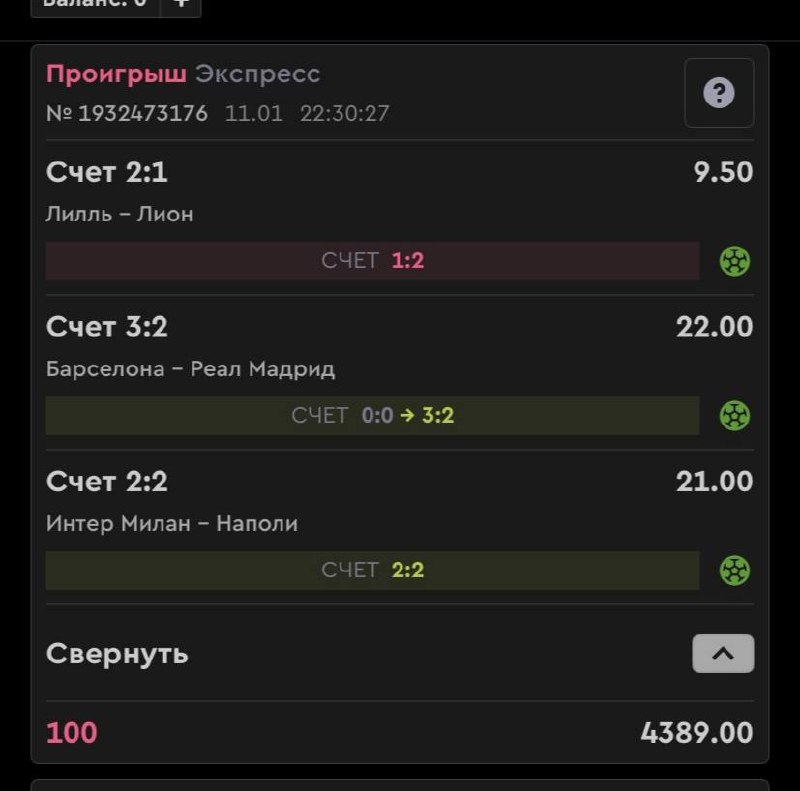This screenshot has width=800, height=791.
Task: Click the 22.00 odds value
Action: (714, 327)
